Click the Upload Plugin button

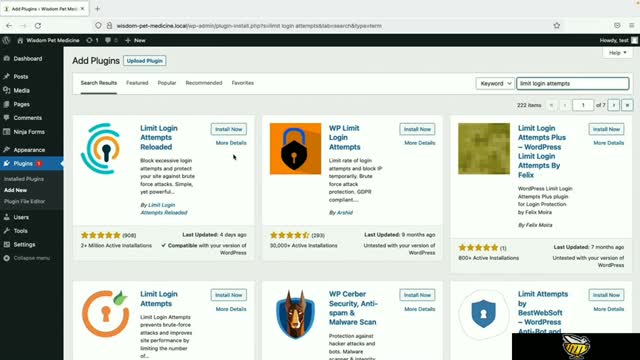144,61
